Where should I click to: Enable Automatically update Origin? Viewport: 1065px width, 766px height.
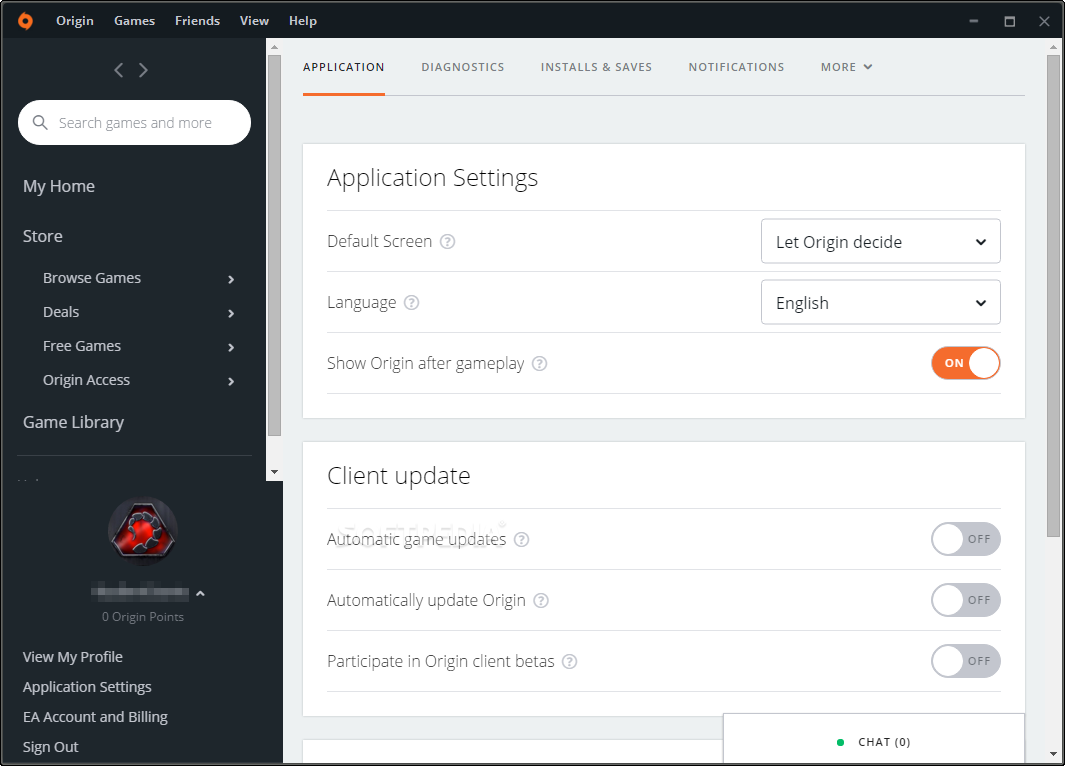(x=965, y=600)
